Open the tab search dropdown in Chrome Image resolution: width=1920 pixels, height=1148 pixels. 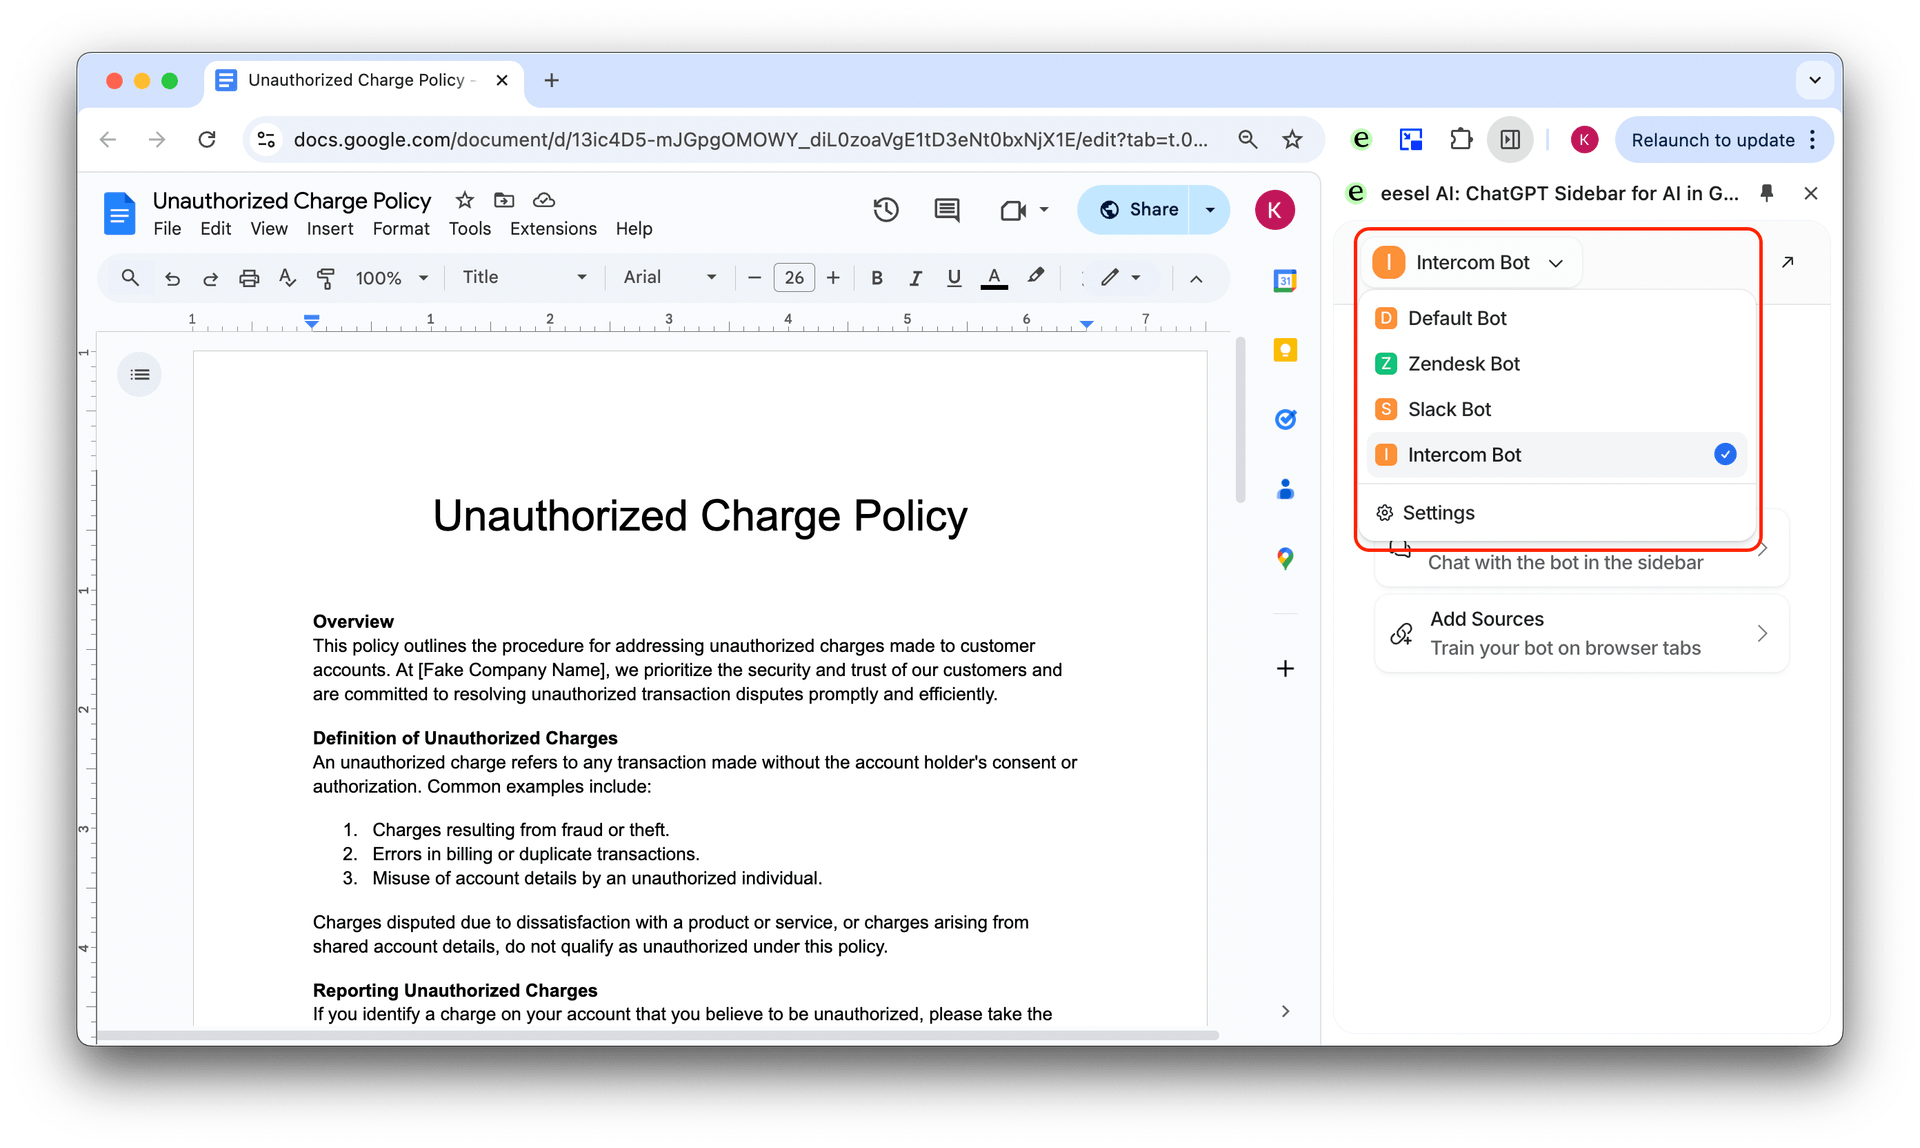click(x=1814, y=80)
